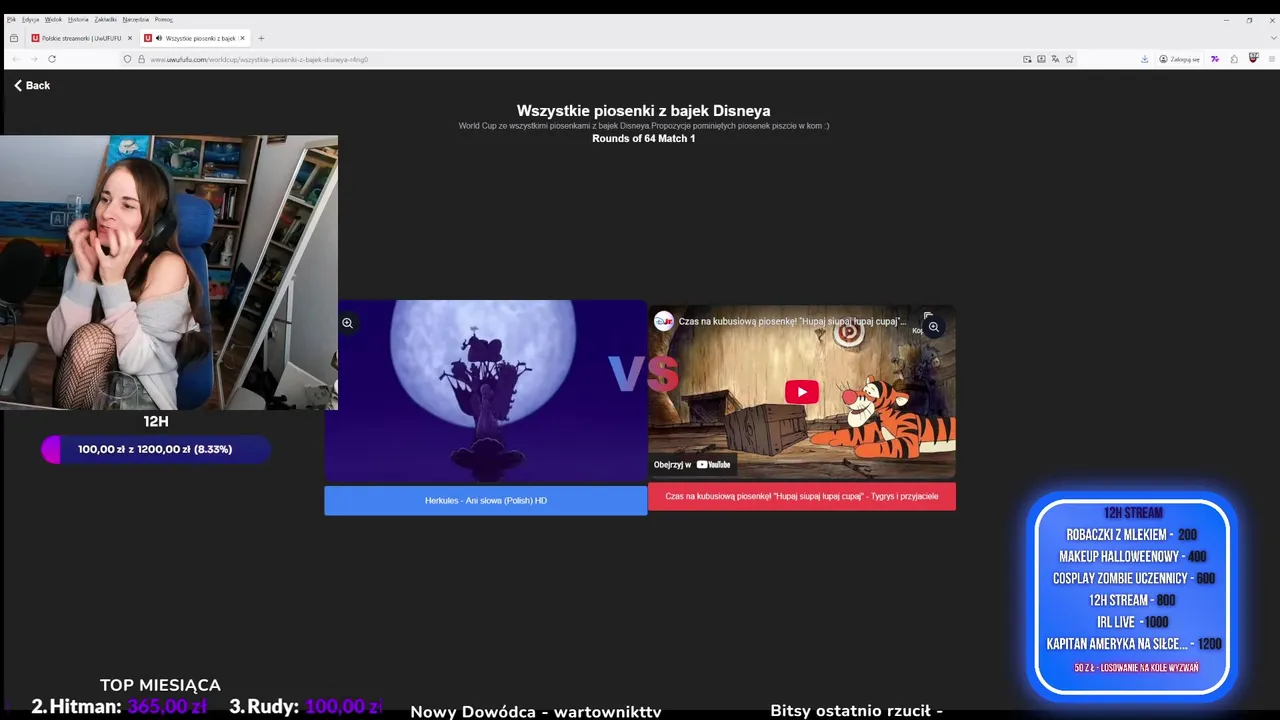This screenshot has width=1280, height=720.
Task: Click the Herkules moon image thumbnail
Action: [x=486, y=392]
